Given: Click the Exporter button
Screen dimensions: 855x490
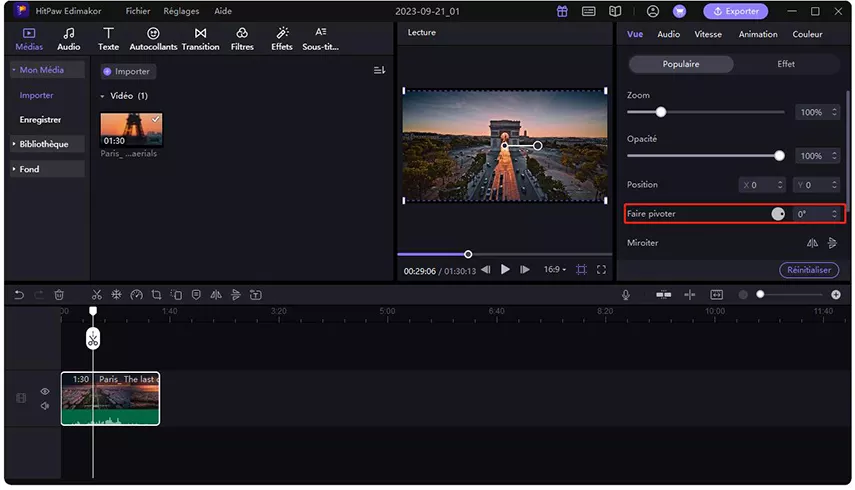Looking at the screenshot, I should pos(736,11).
